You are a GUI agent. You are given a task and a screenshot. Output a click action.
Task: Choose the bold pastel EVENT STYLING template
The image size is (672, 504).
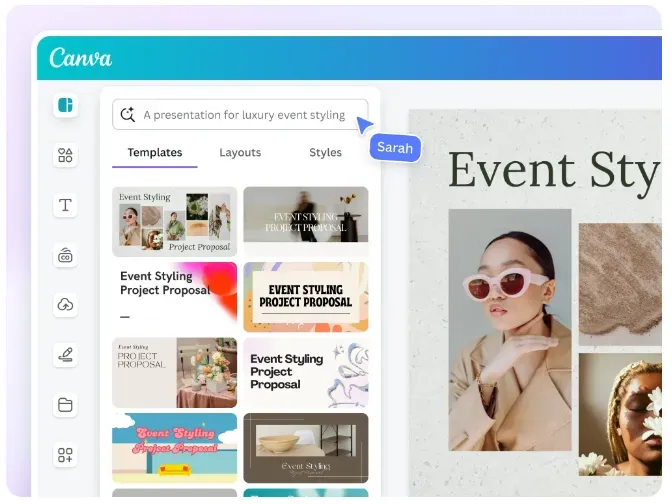click(306, 297)
